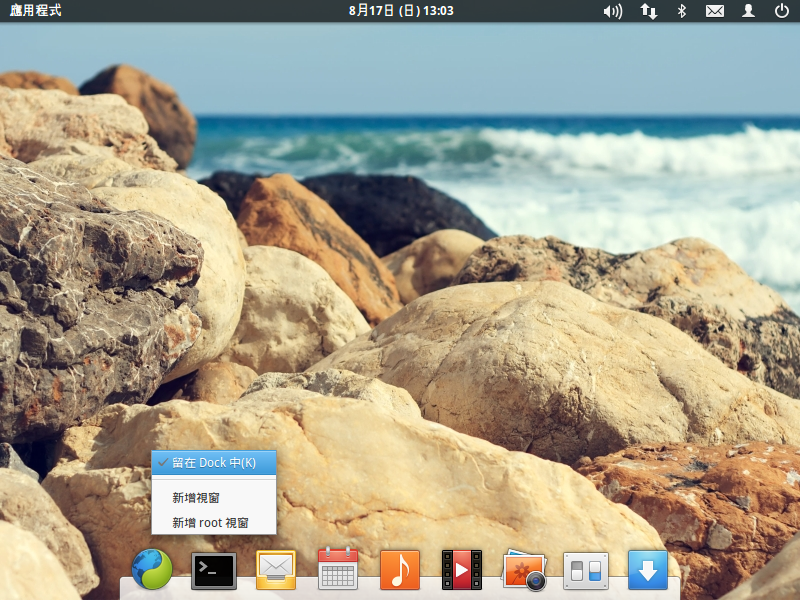Open the 應用程式 applications menu
800x600 pixels.
35,10
